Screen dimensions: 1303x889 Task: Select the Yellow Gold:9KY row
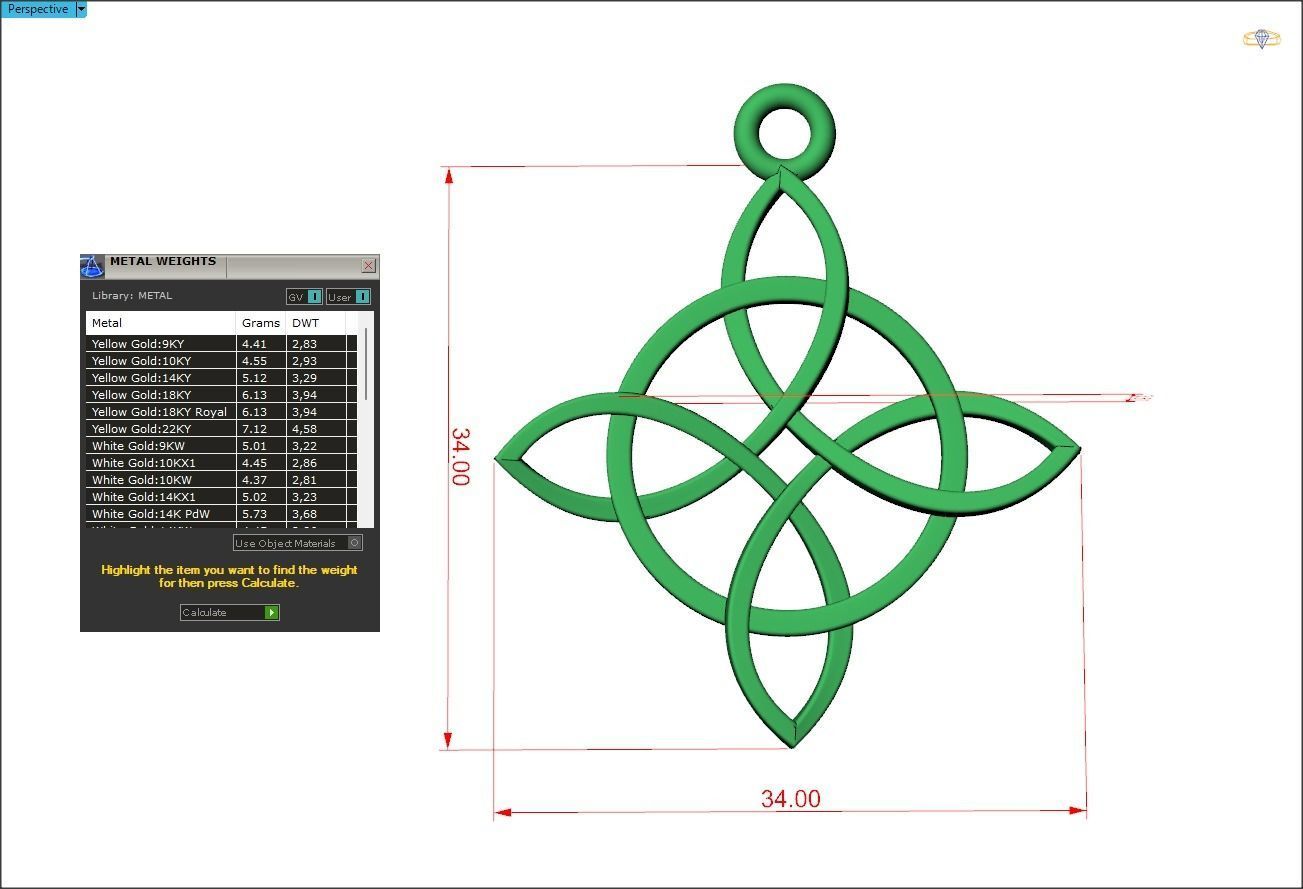[x=221, y=344]
